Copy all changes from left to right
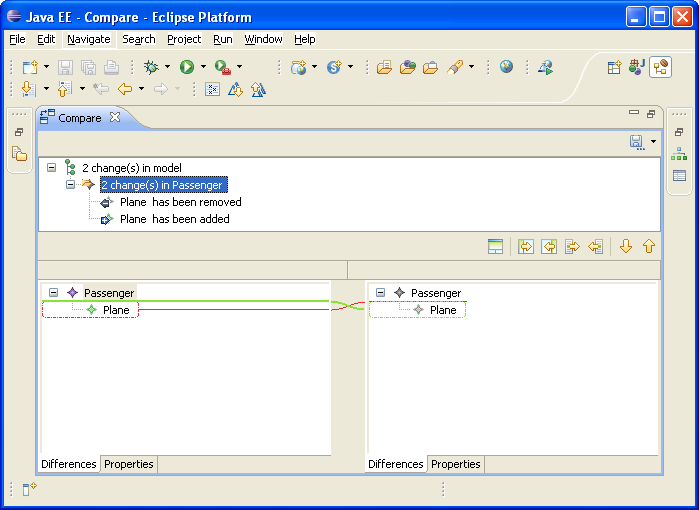 [526, 247]
